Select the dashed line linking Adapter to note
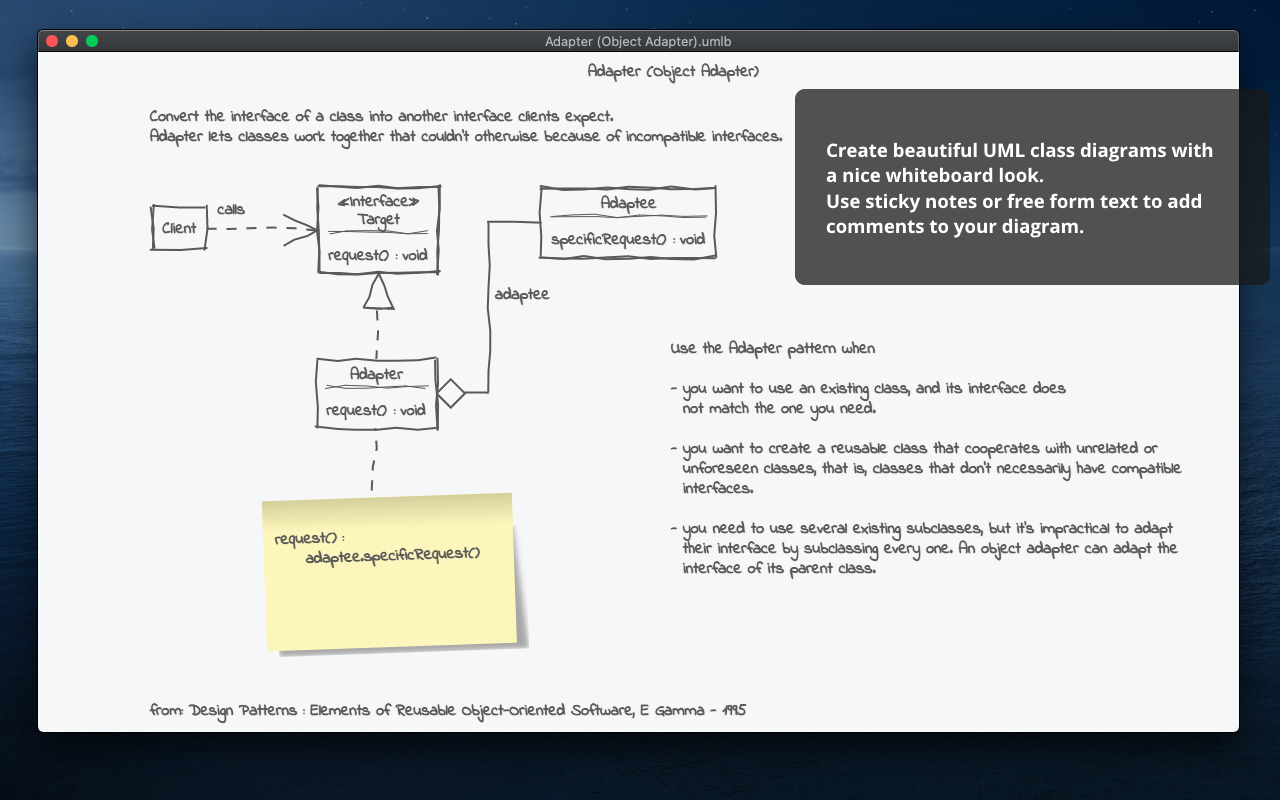The image size is (1280, 800). pyautogui.click(x=375, y=465)
